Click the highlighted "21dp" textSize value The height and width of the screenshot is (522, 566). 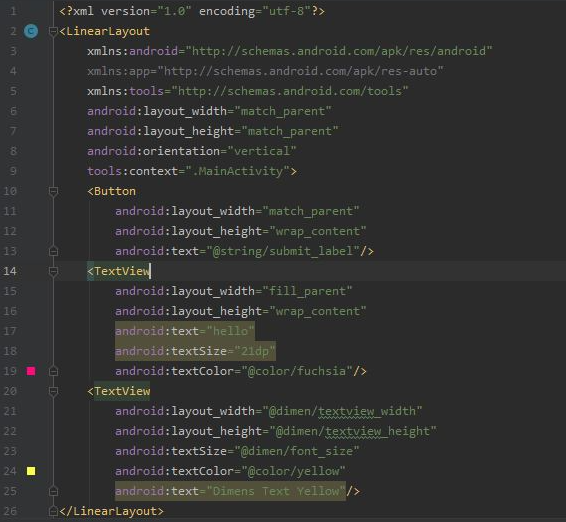coord(255,351)
